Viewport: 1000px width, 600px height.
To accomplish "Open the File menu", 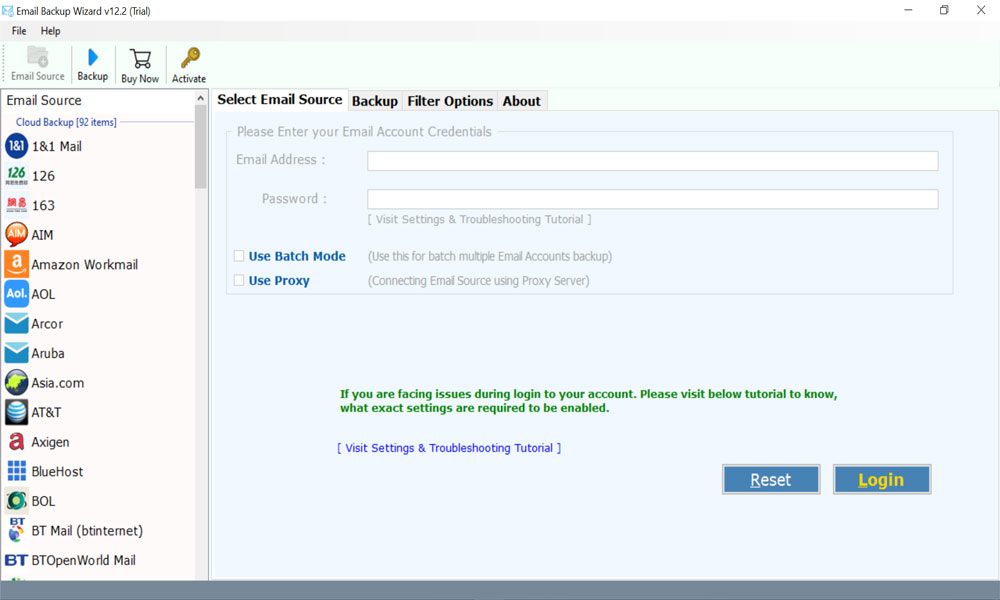I will [x=18, y=30].
